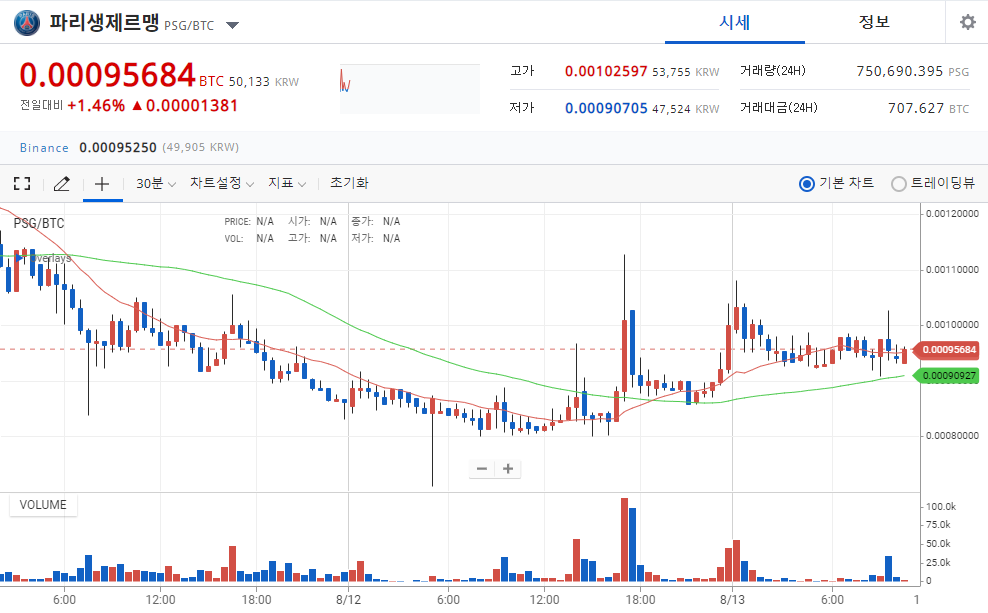This screenshot has height=613, width=988.
Task: Switch to the 시세 tab
Action: pyautogui.click(x=734, y=22)
